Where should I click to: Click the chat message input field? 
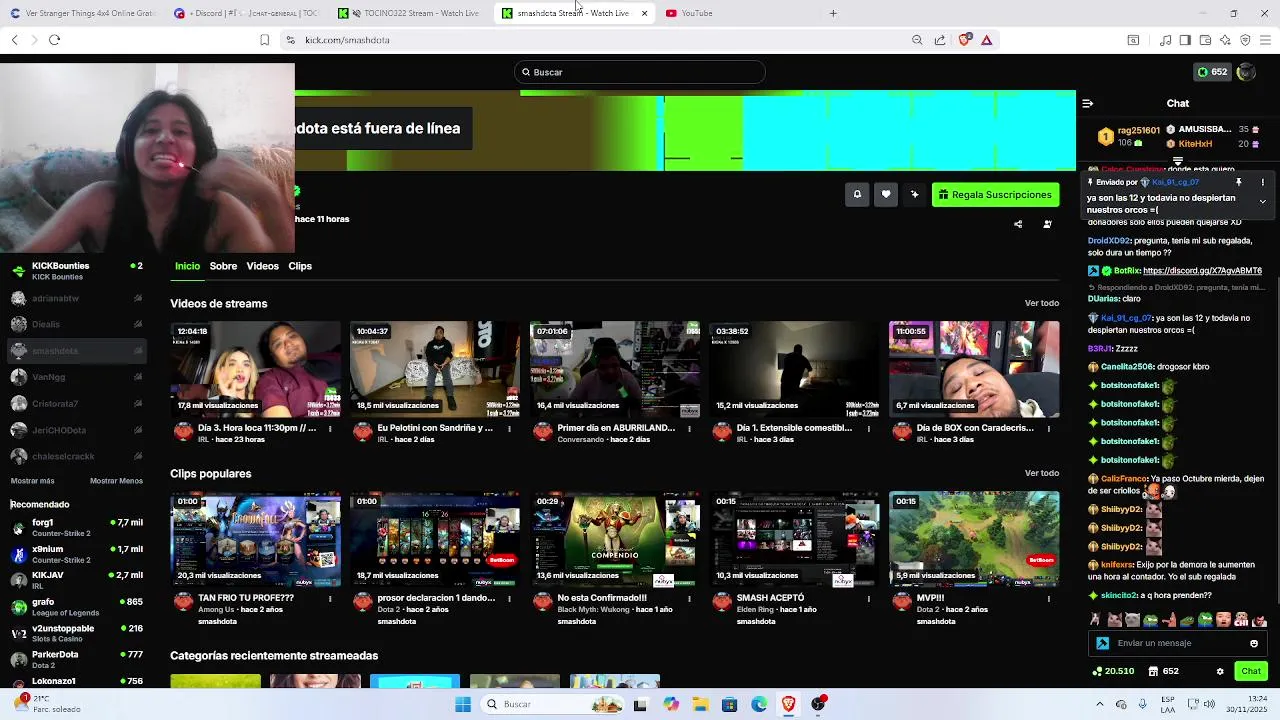pyautogui.click(x=1180, y=643)
